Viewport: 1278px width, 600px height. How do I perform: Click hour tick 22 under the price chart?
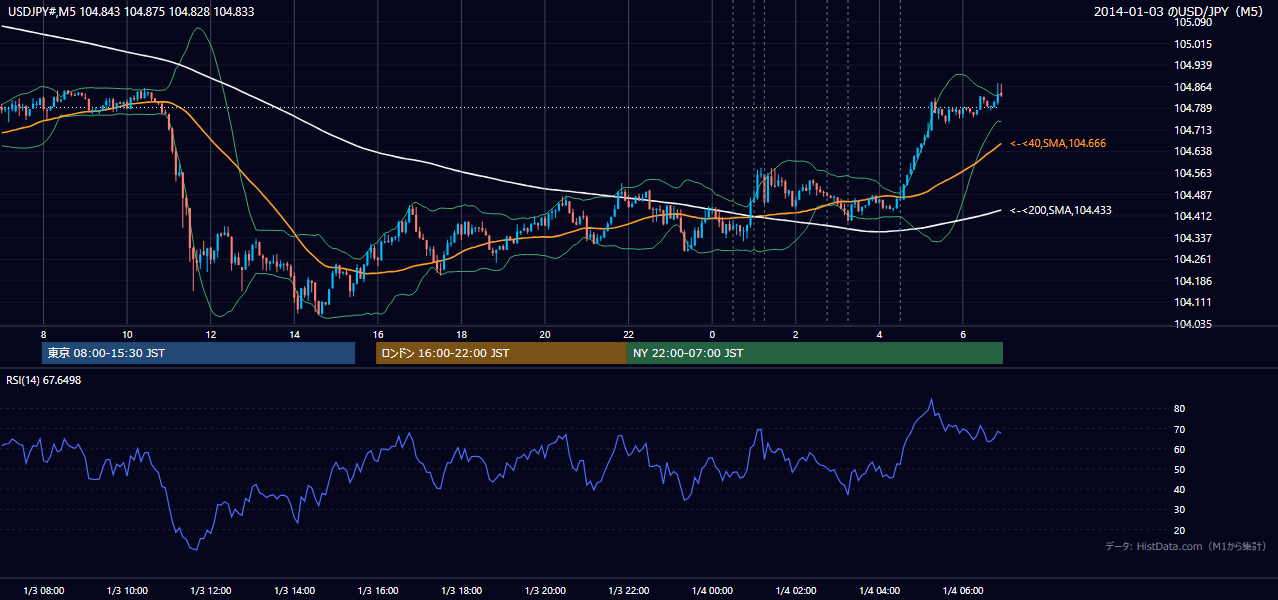628,333
